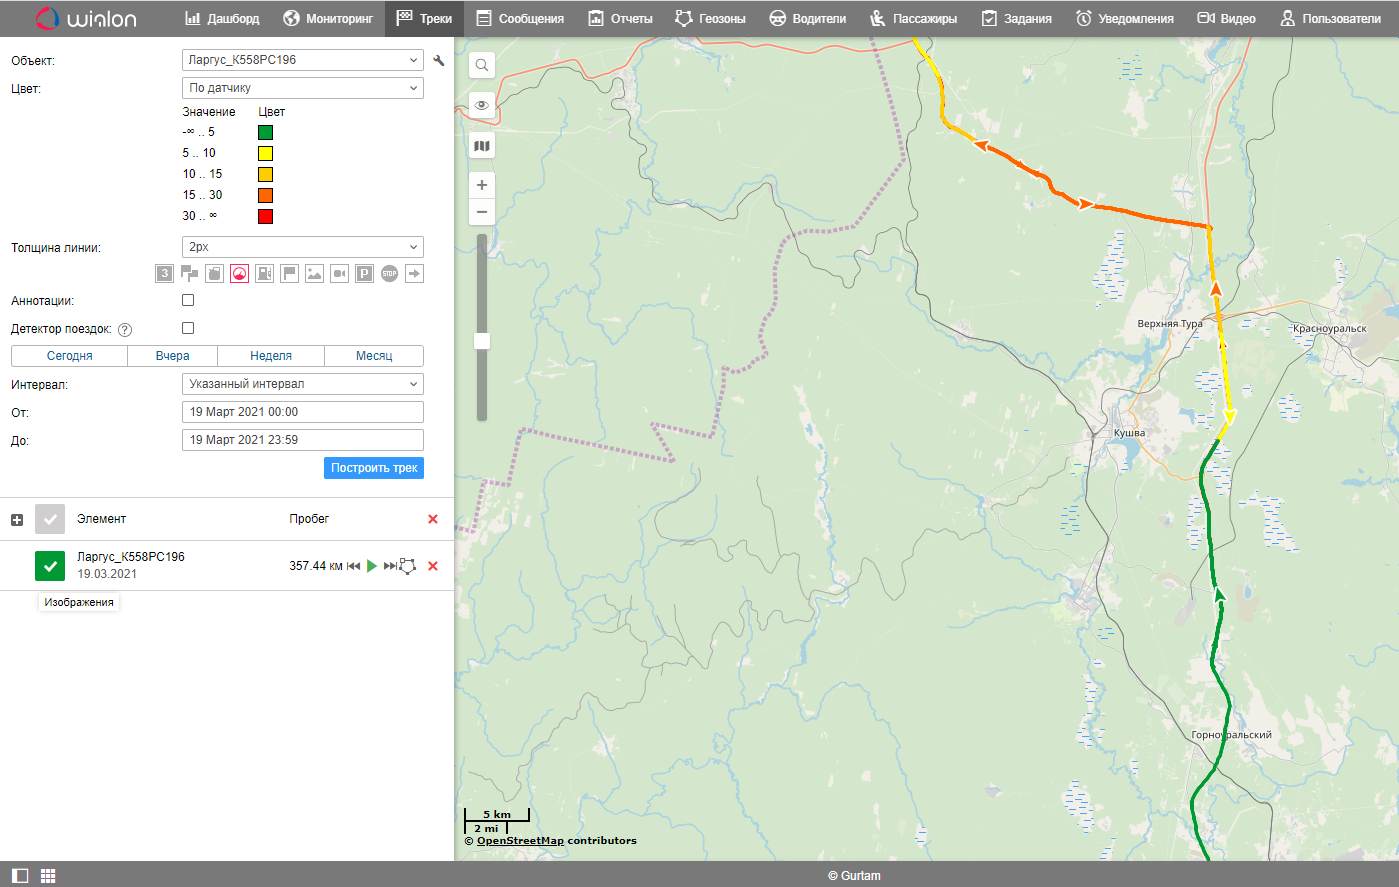Open the map layers icon
Viewport: 1399px width, 887px height.
pyautogui.click(x=482, y=146)
